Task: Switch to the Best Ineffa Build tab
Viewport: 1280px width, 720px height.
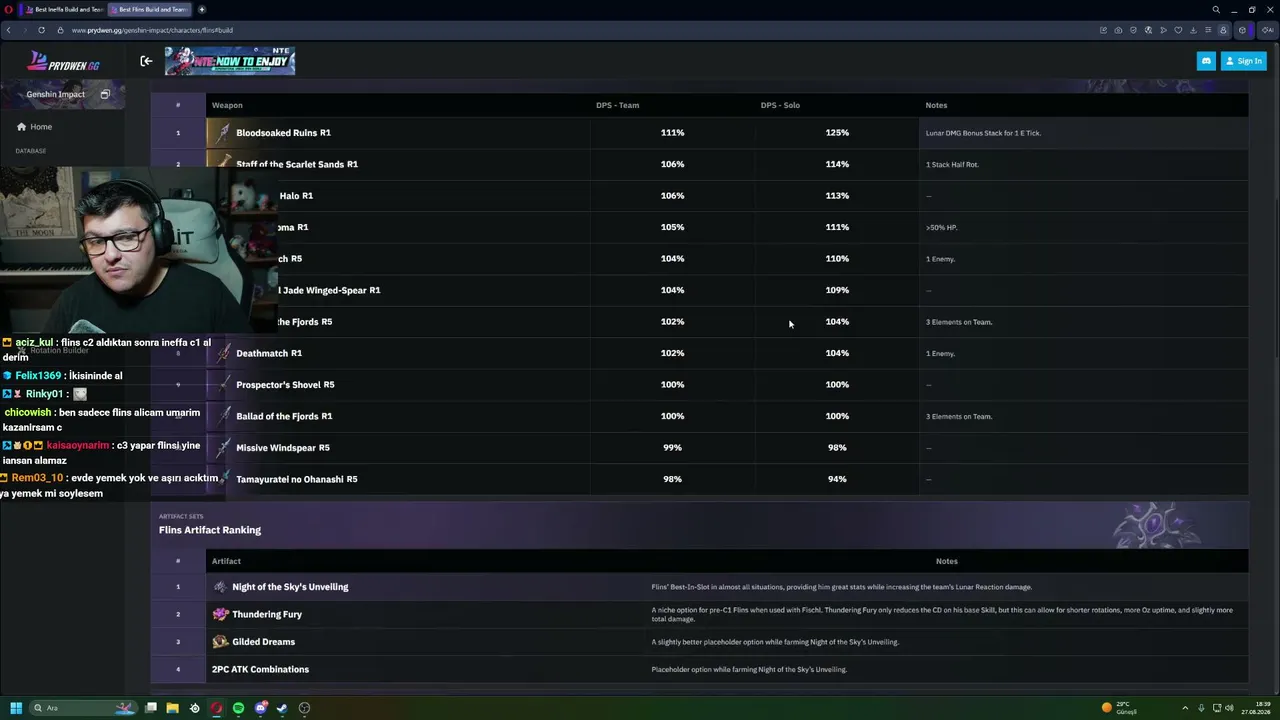Action: click(x=65, y=9)
